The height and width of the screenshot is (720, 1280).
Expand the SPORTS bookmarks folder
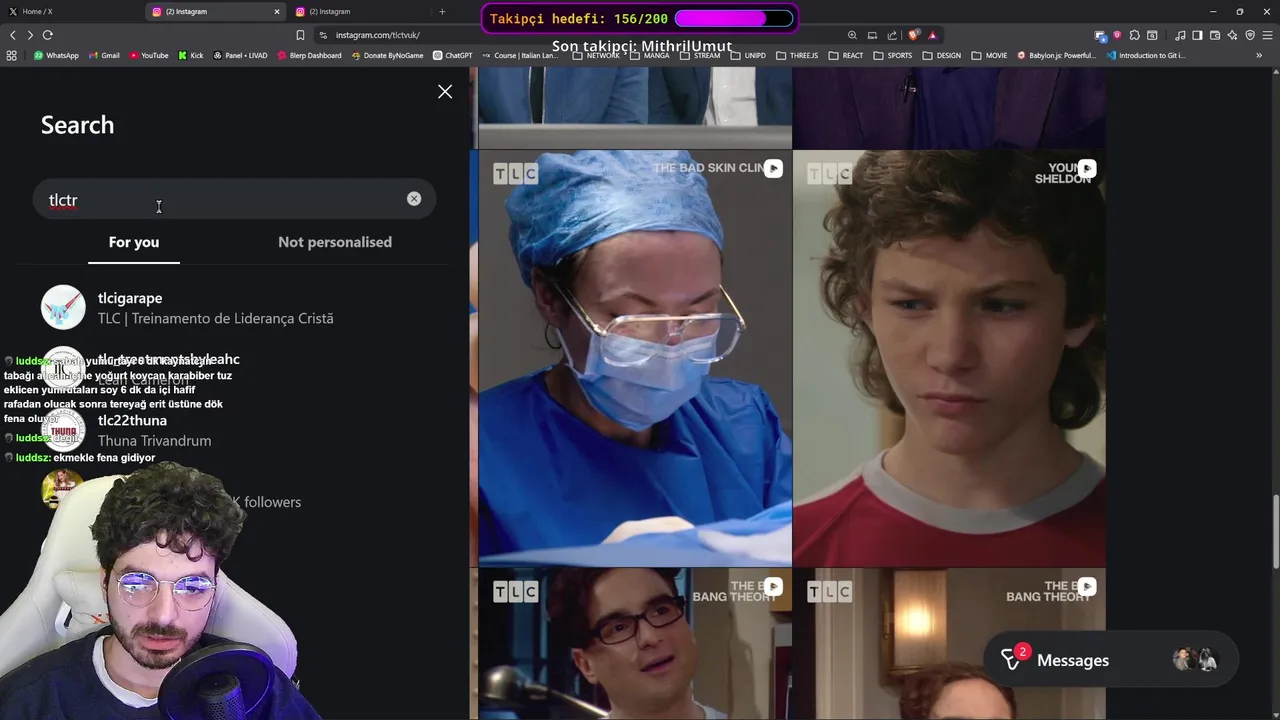pos(893,55)
